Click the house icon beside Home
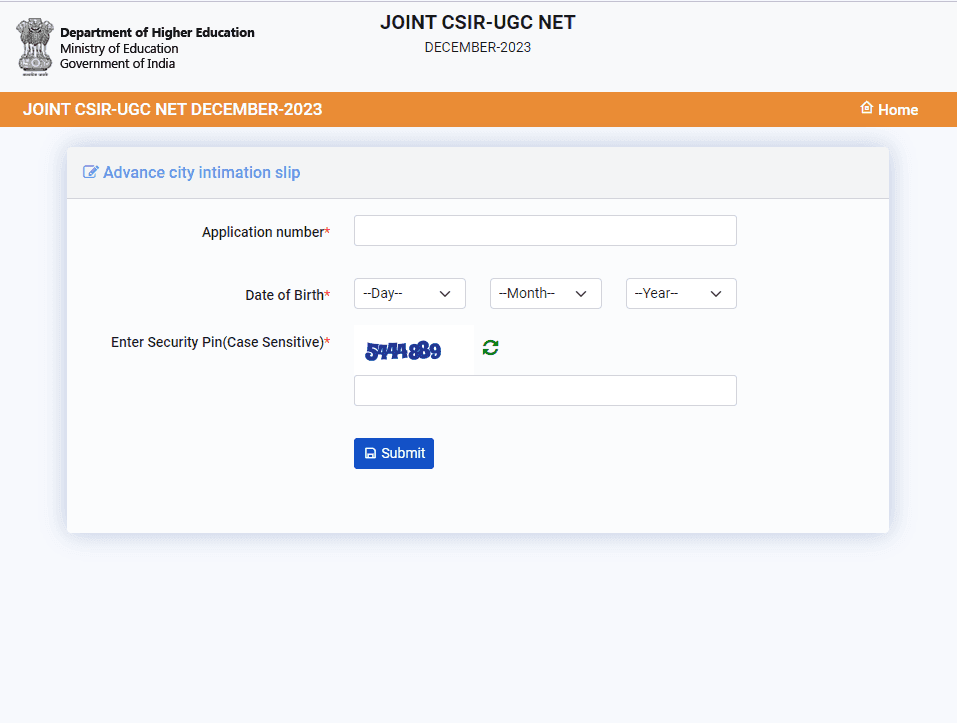This screenshot has width=957, height=723. tap(867, 109)
